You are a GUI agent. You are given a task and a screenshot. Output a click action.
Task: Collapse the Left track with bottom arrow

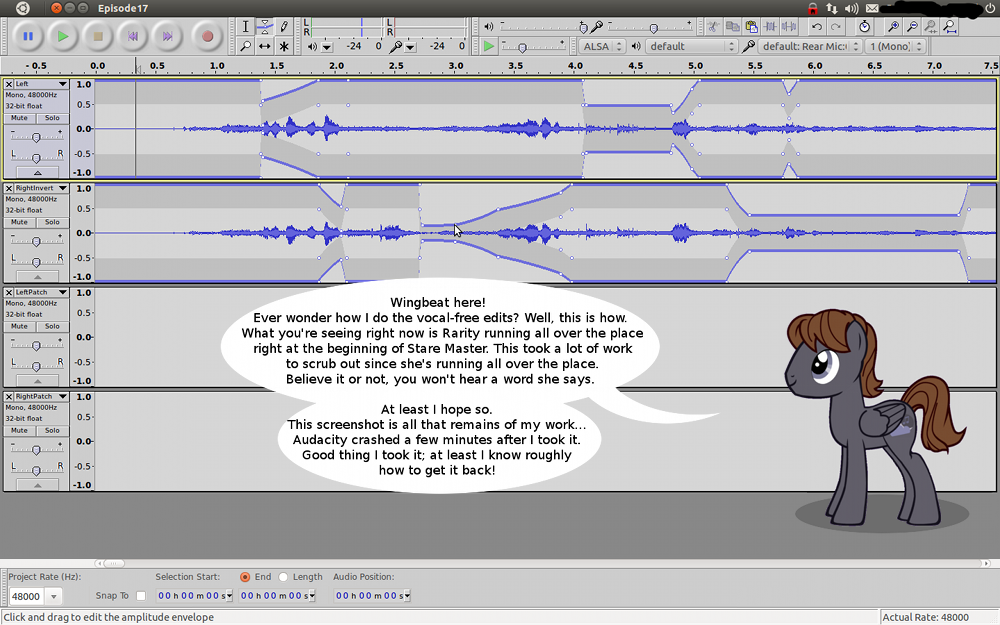click(x=38, y=172)
